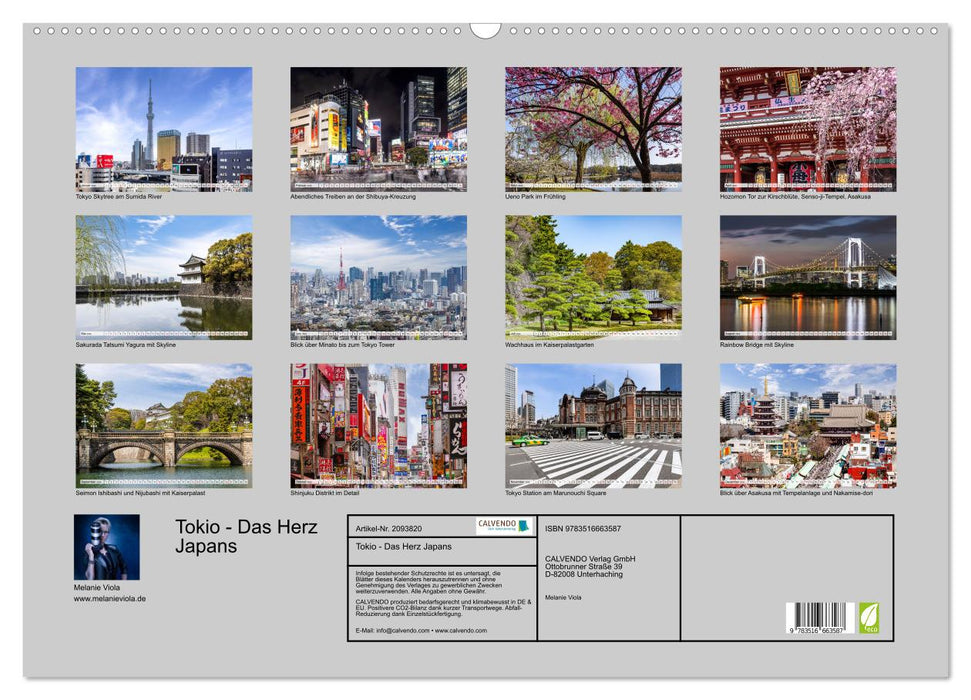
Task: Click the title Tokio - Das Herz Japans
Action: (246, 535)
